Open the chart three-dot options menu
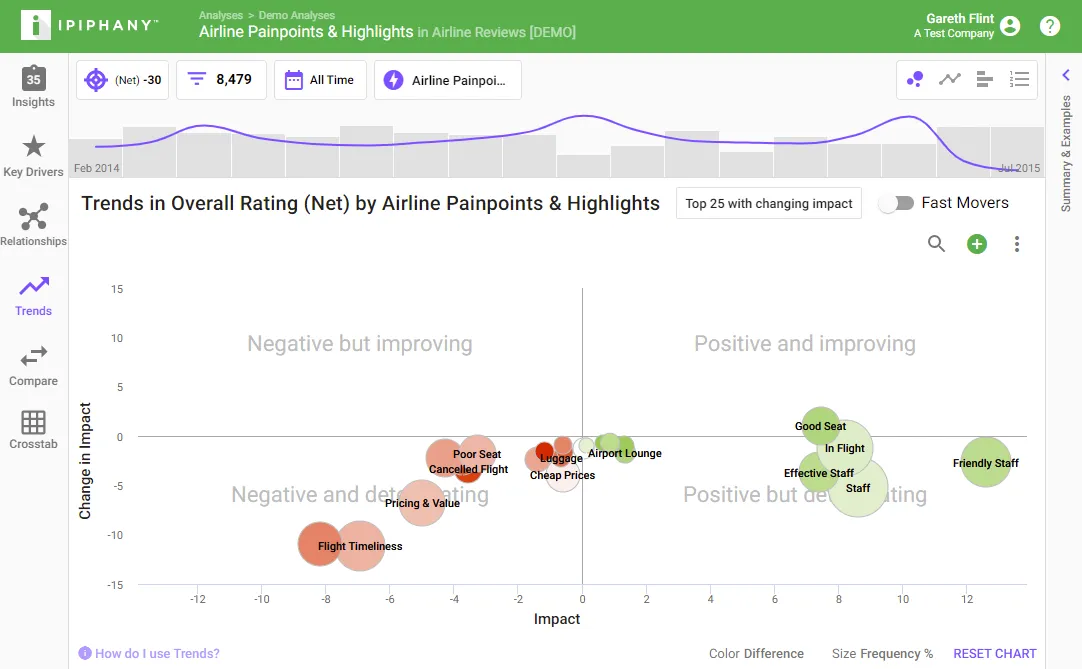 (x=1016, y=244)
